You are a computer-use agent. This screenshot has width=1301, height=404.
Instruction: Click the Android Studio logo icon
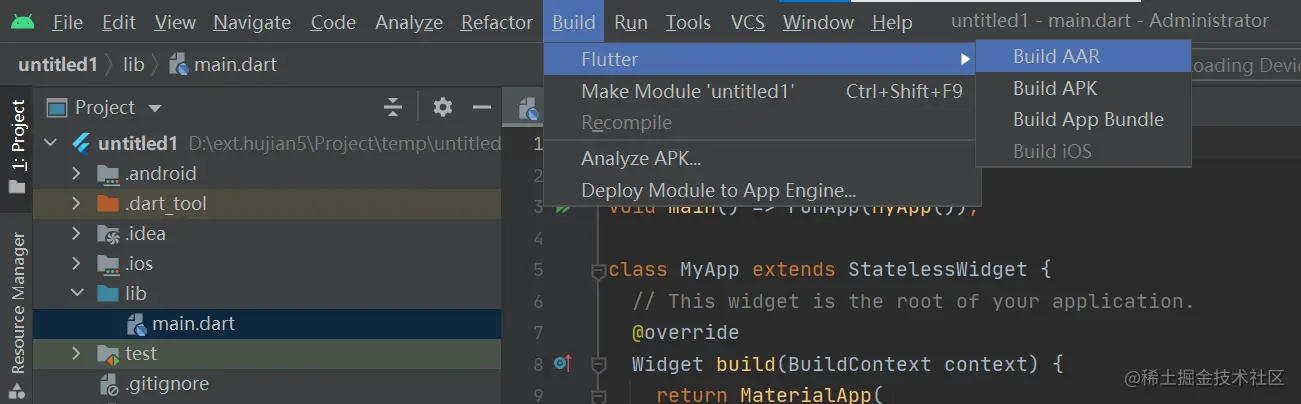tap(23, 21)
